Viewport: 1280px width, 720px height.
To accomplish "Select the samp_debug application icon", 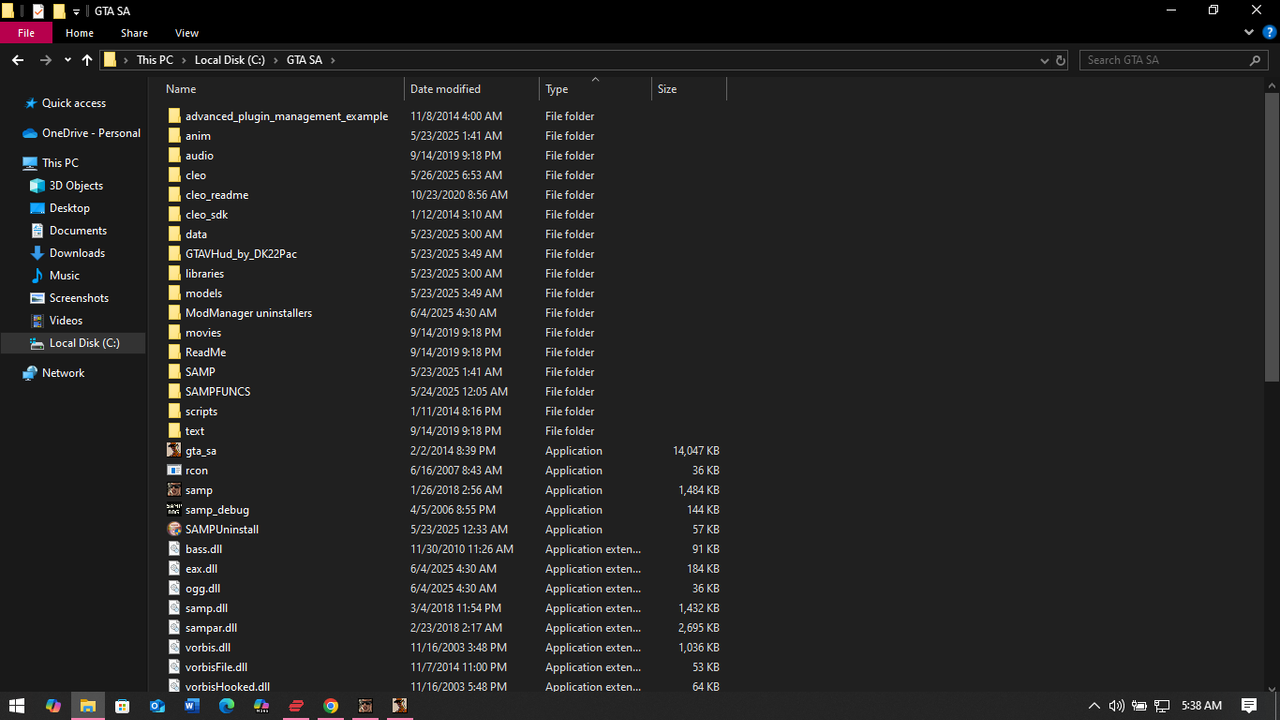I will click(174, 510).
